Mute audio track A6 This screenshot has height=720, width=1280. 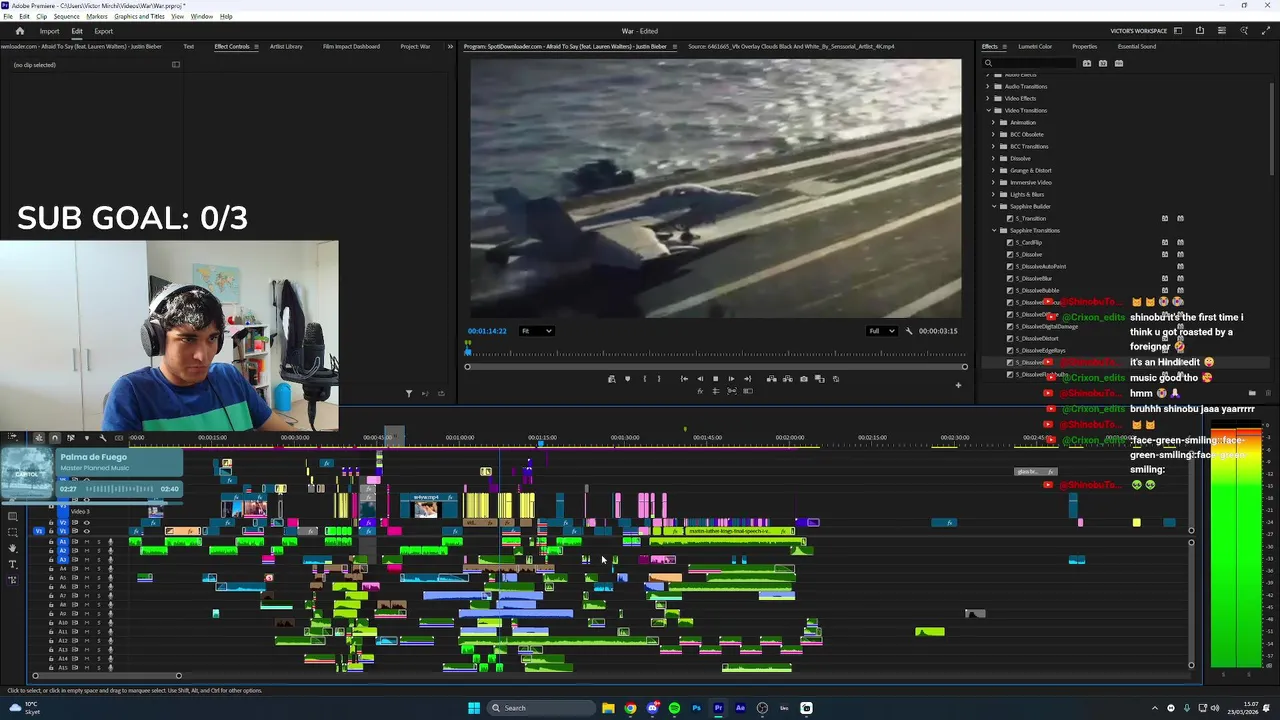coord(87,587)
